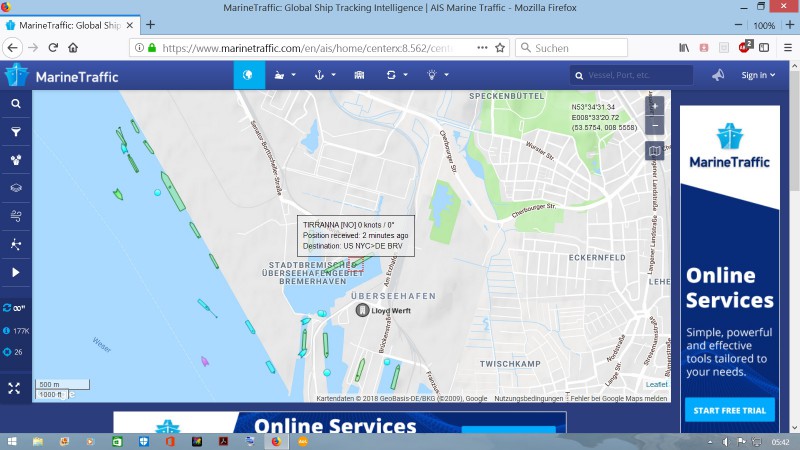Open the MarineTraffic sidebar search tool
Screen dimensions: 800x450
point(16,104)
